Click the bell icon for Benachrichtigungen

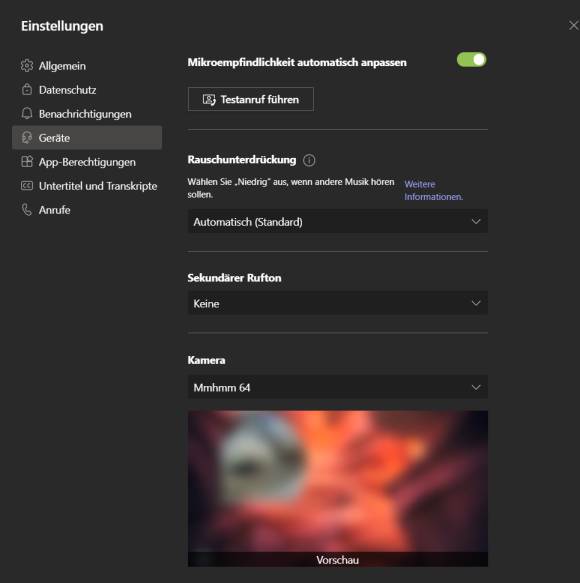point(27,113)
